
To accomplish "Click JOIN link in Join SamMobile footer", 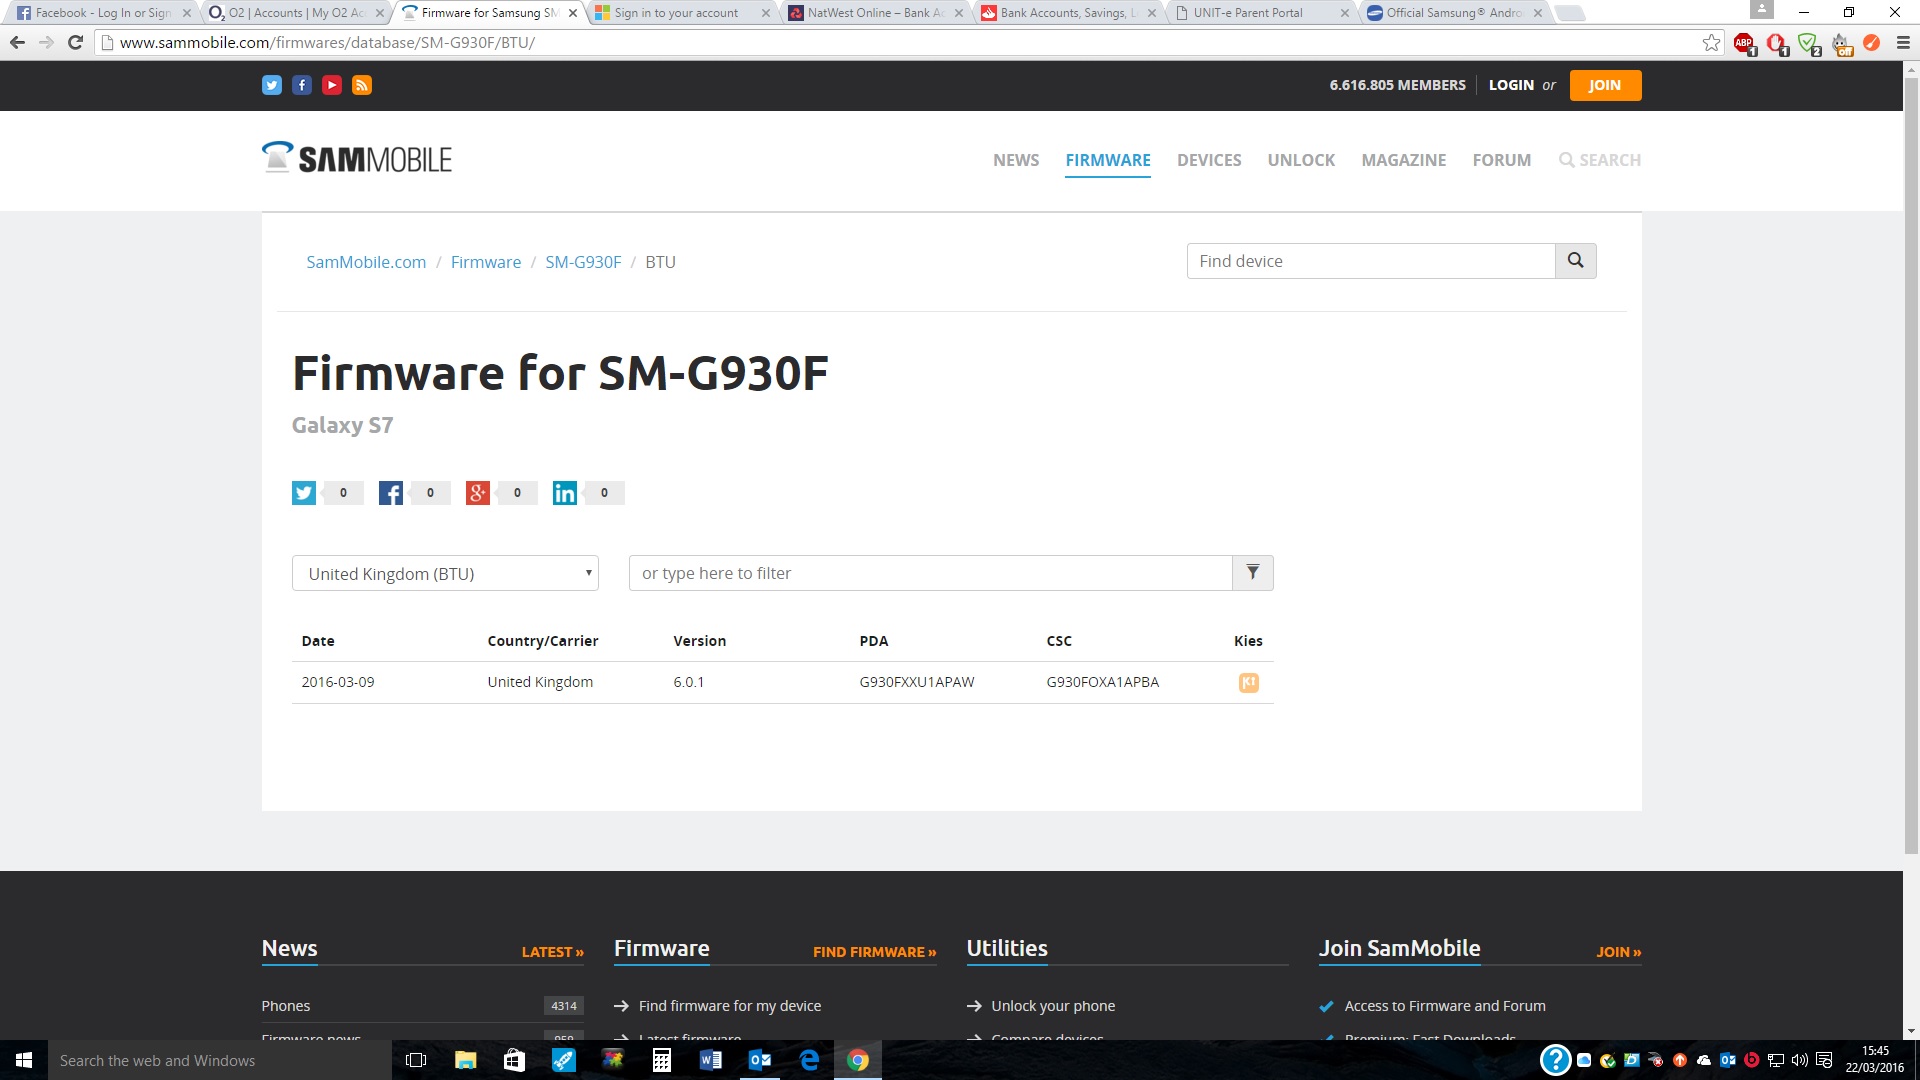I will point(1619,952).
